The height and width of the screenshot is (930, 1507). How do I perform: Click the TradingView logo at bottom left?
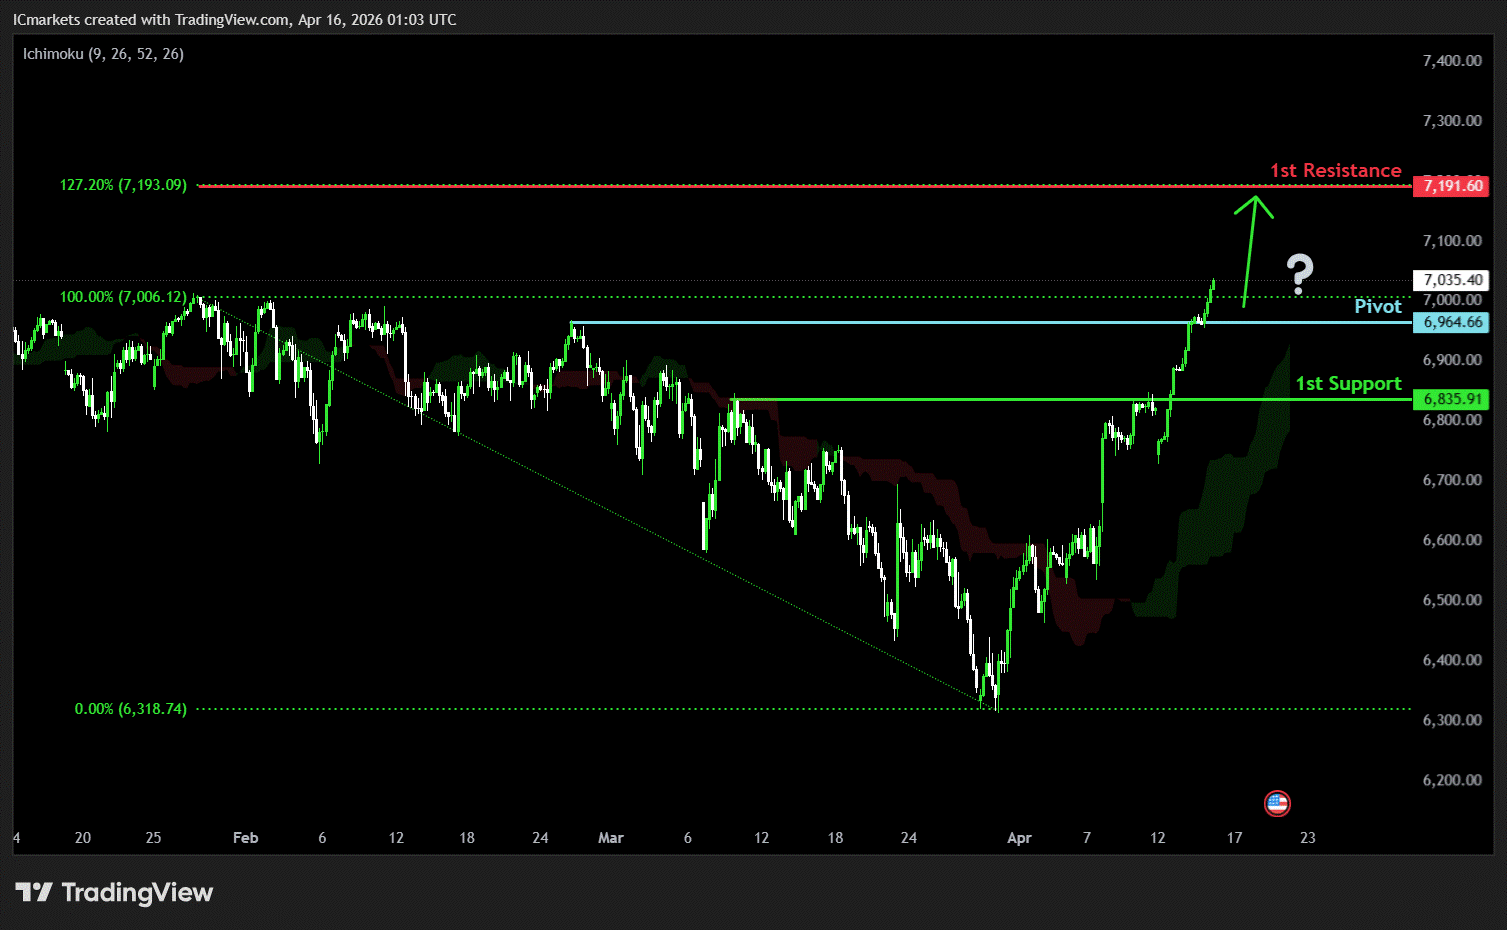point(115,892)
